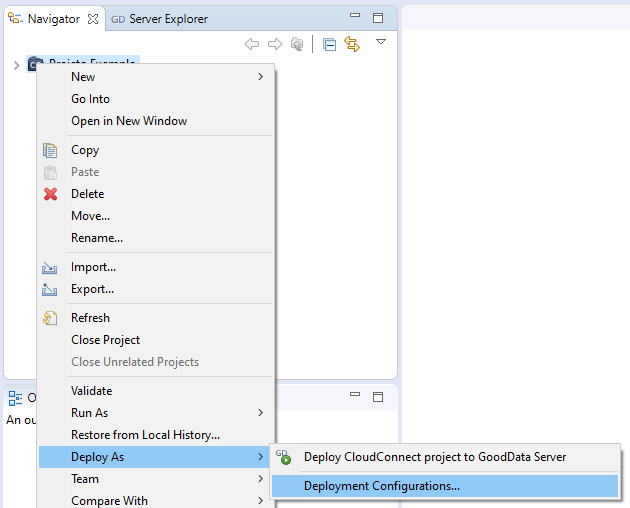Click the Copy icon in the menu
Screen dimensions: 630x508
point(50,150)
